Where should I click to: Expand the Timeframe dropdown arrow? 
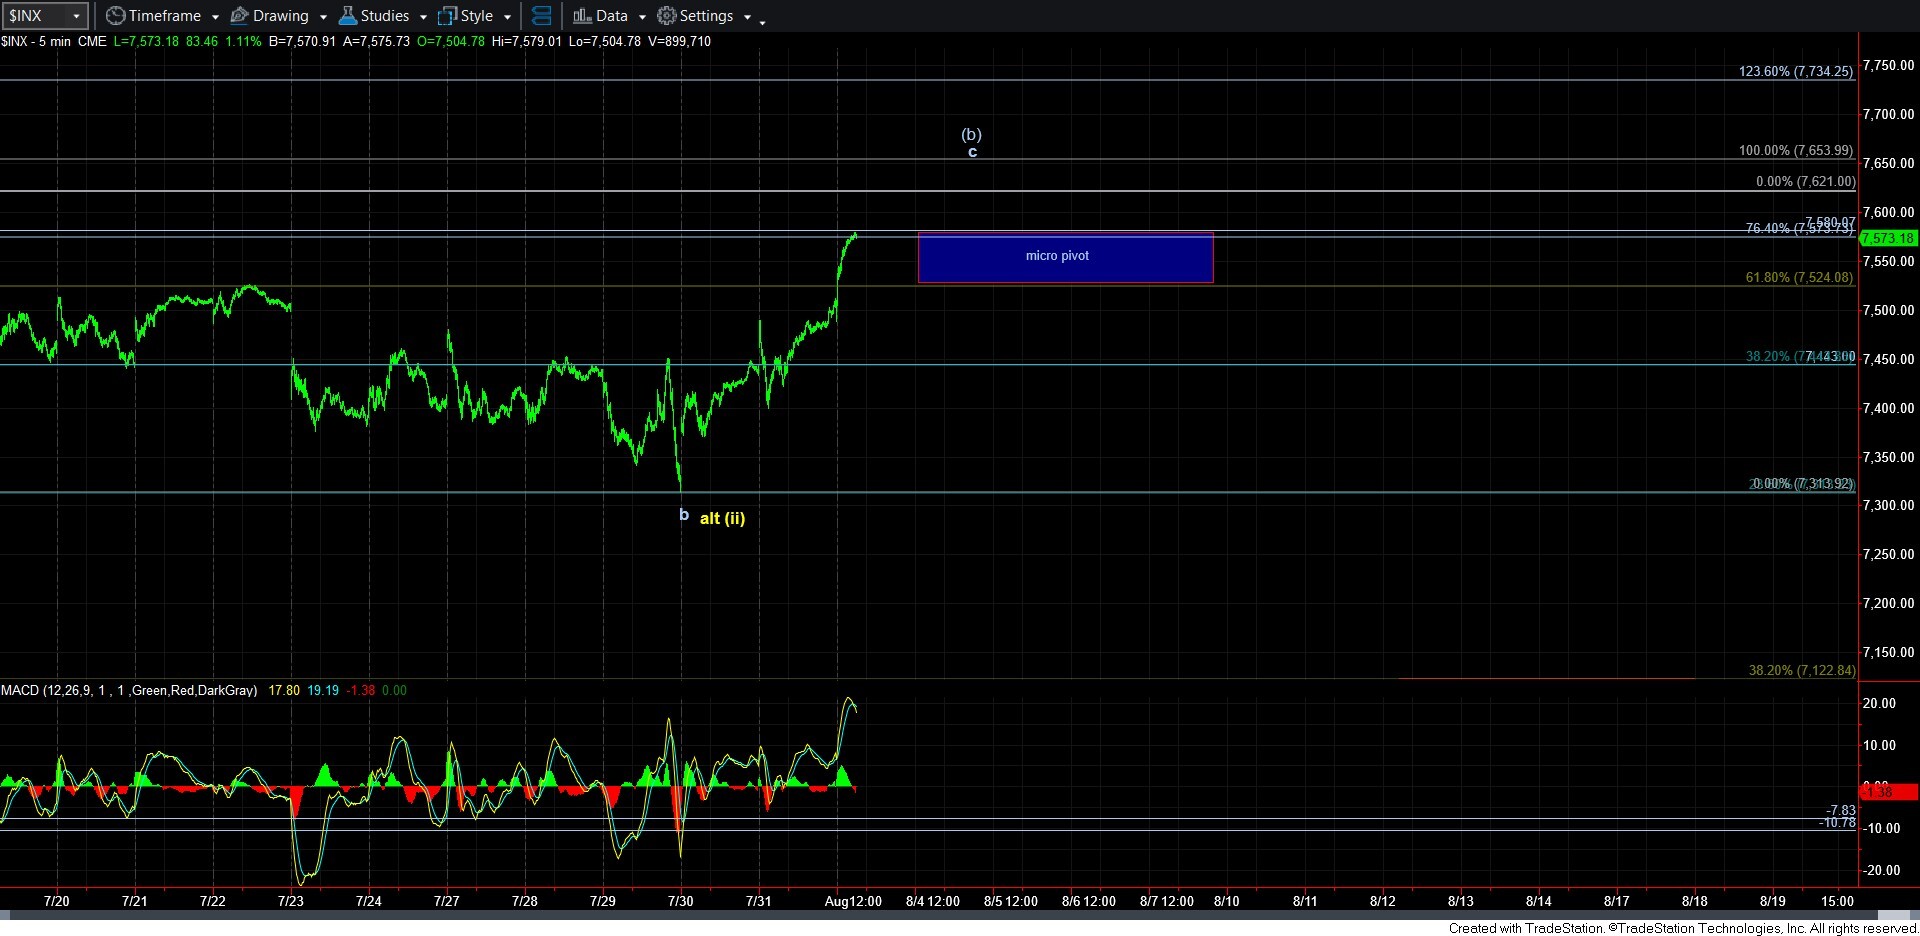[215, 17]
